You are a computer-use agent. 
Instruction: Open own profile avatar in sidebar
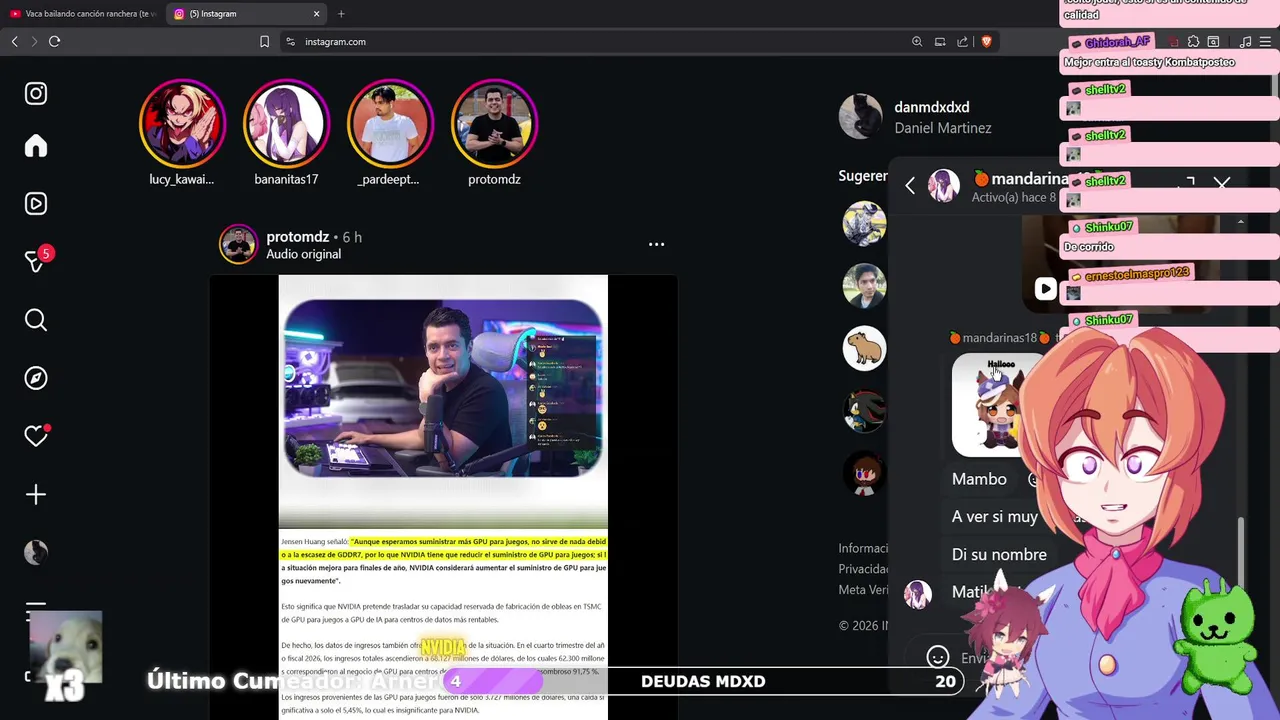point(36,552)
